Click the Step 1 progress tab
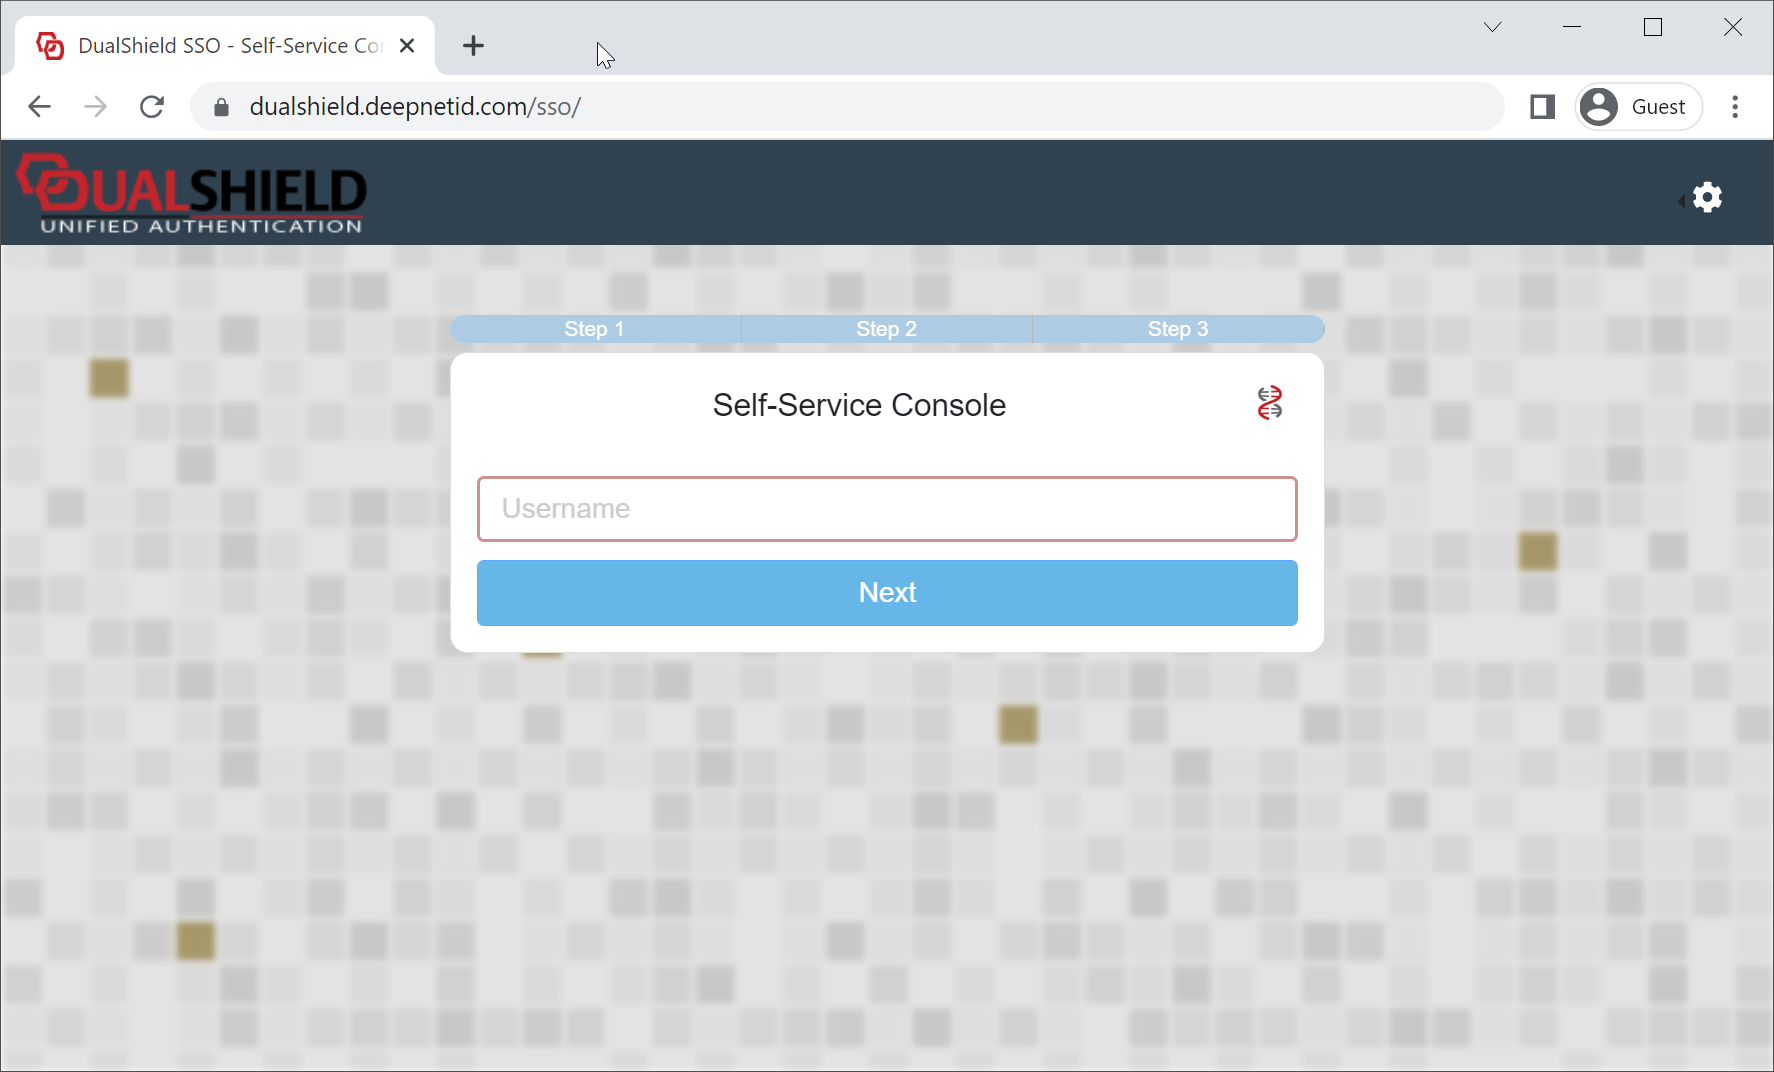 [595, 329]
